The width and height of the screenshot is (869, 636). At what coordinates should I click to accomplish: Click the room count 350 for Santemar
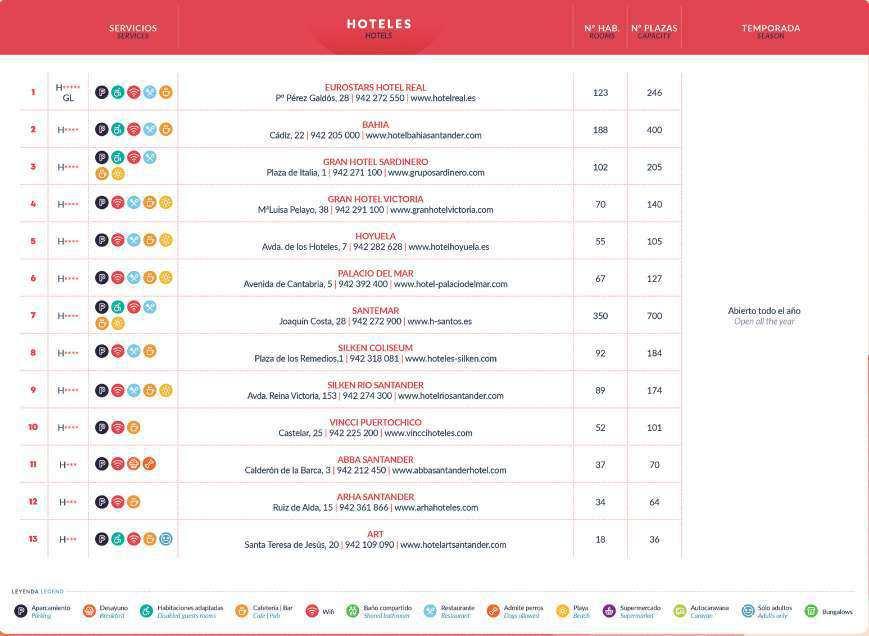[600, 316]
